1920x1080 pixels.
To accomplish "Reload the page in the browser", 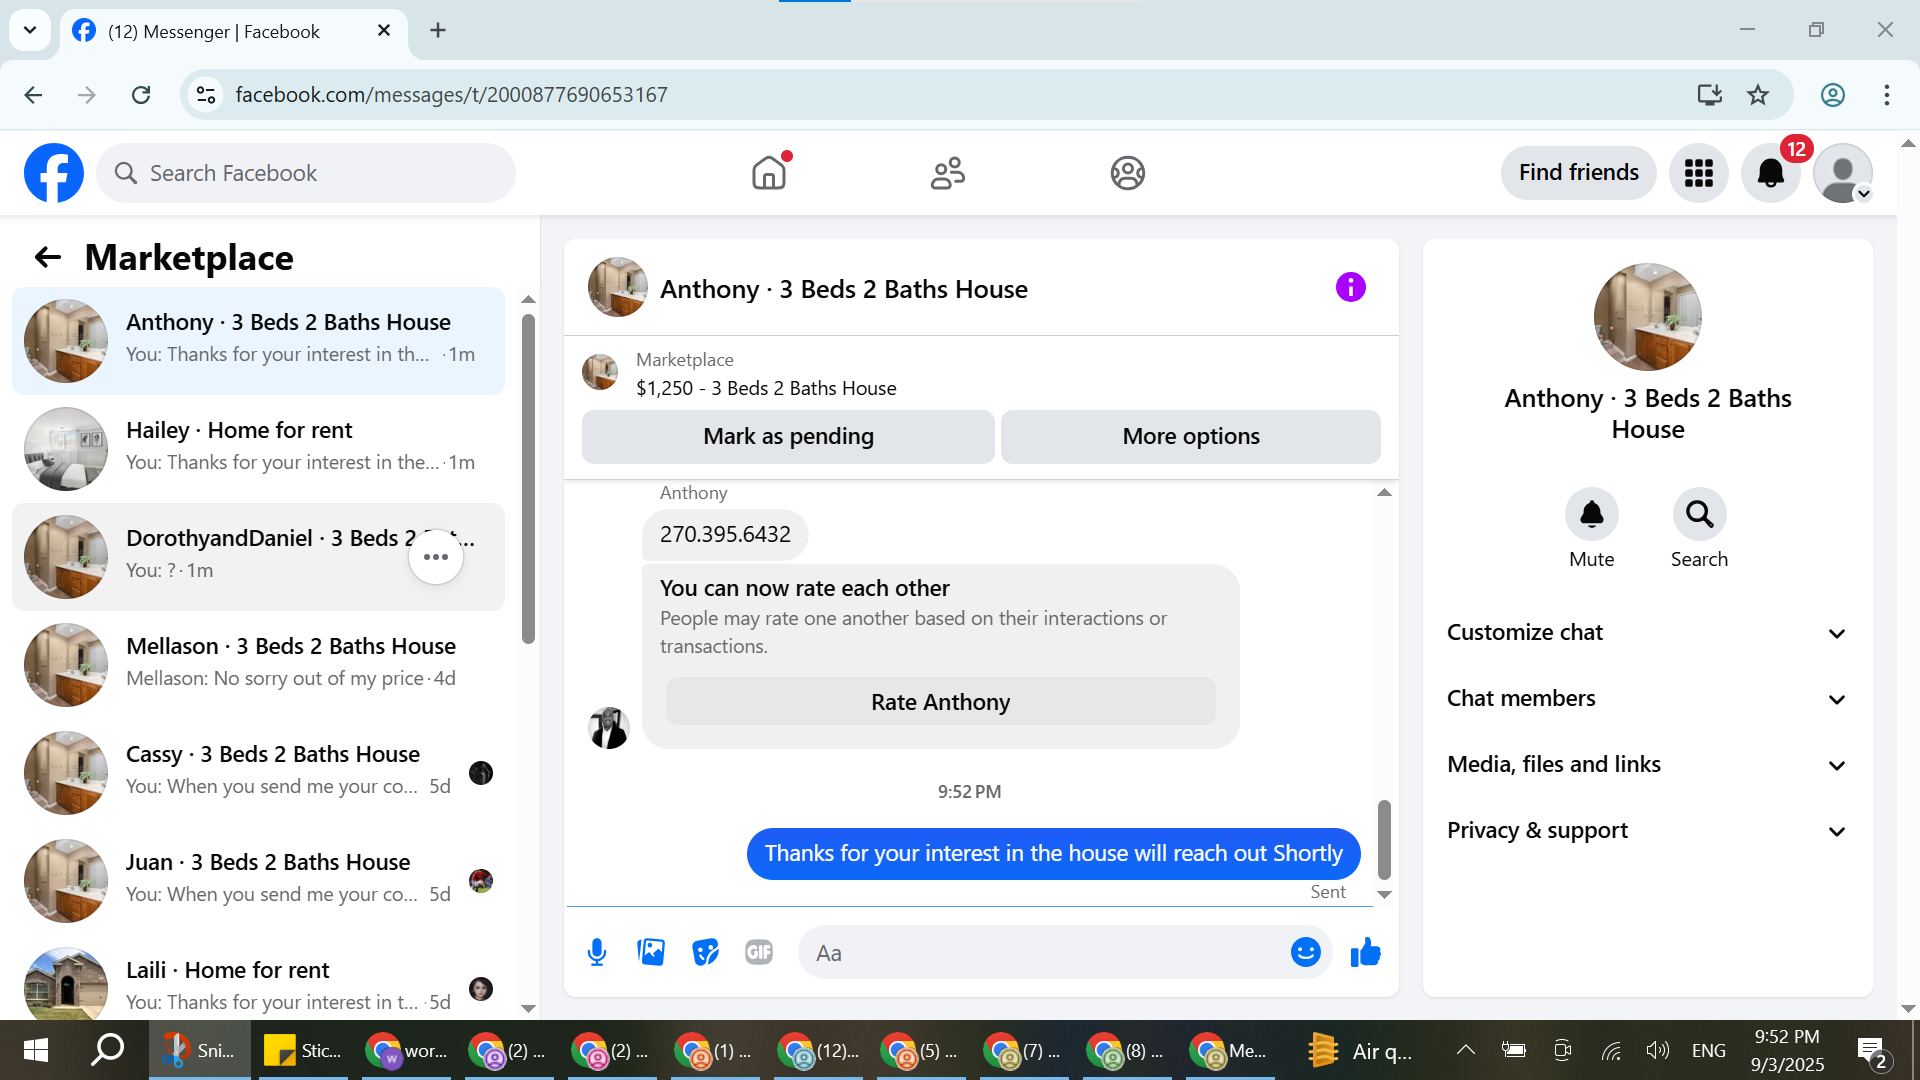I will point(141,95).
